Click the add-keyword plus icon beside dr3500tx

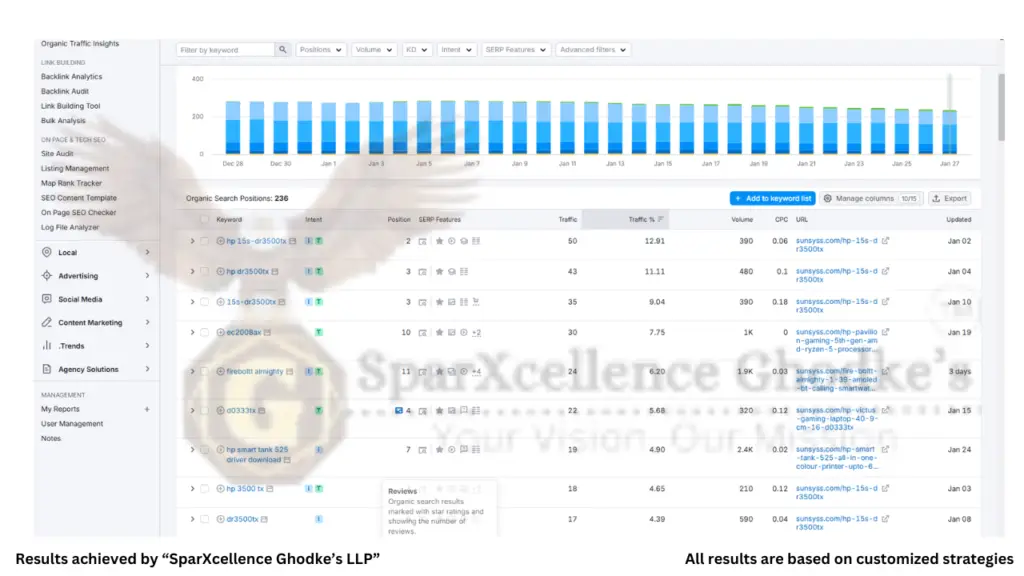[221, 519]
